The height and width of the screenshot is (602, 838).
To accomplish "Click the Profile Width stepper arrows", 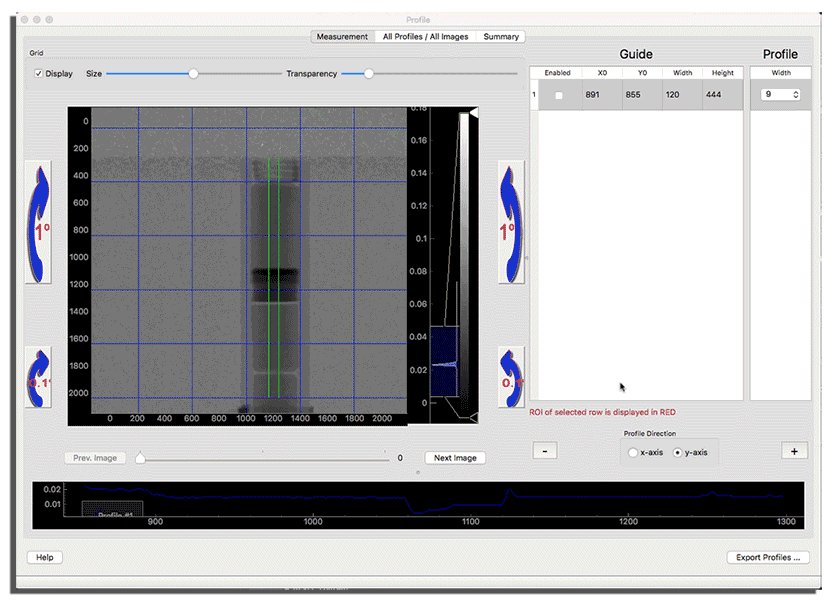I will (795, 95).
